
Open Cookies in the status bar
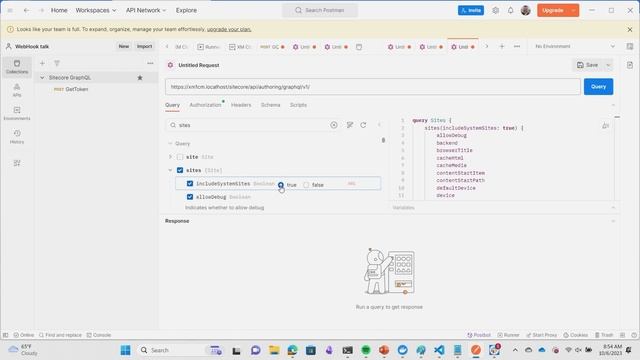[576, 335]
